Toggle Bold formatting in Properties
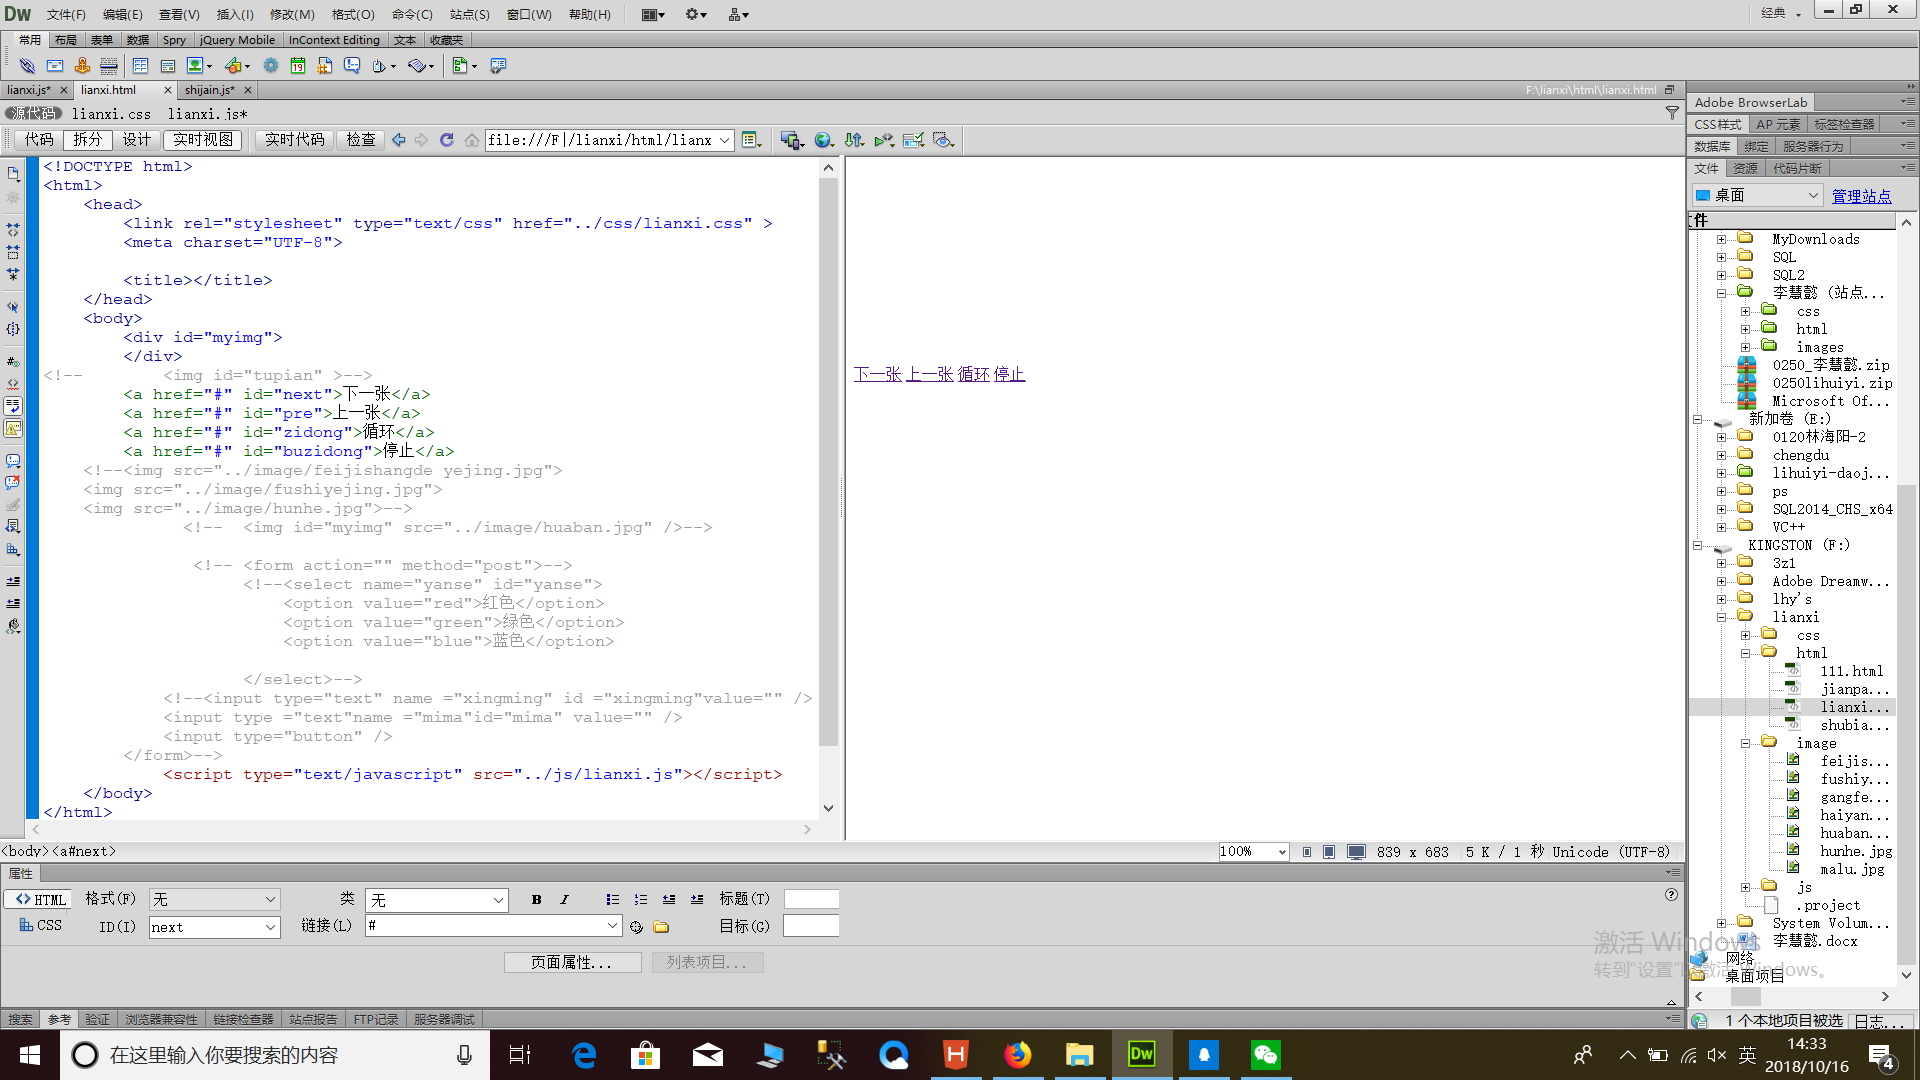The image size is (1920, 1080). [537, 900]
